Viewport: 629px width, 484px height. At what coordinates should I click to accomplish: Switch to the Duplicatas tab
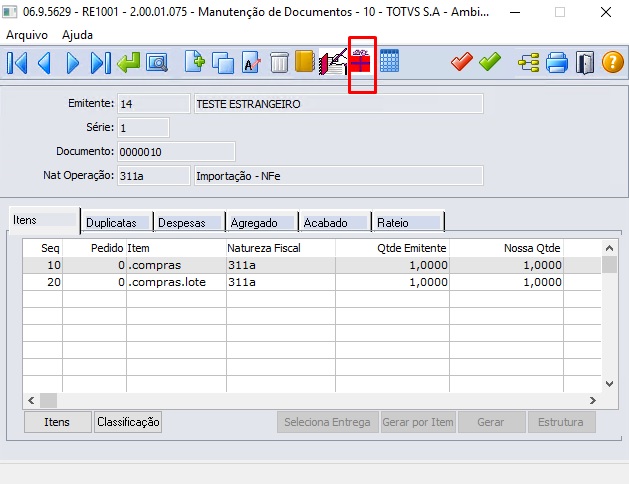pos(117,223)
